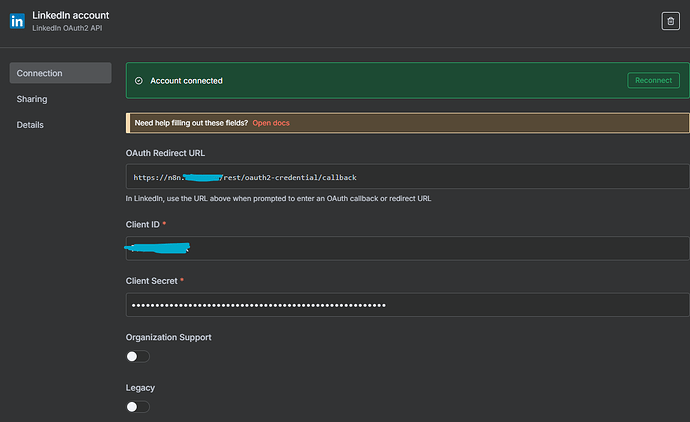This screenshot has height=422, width=690.
Task: Click the green Account connected banner text
Action: pyautogui.click(x=186, y=80)
